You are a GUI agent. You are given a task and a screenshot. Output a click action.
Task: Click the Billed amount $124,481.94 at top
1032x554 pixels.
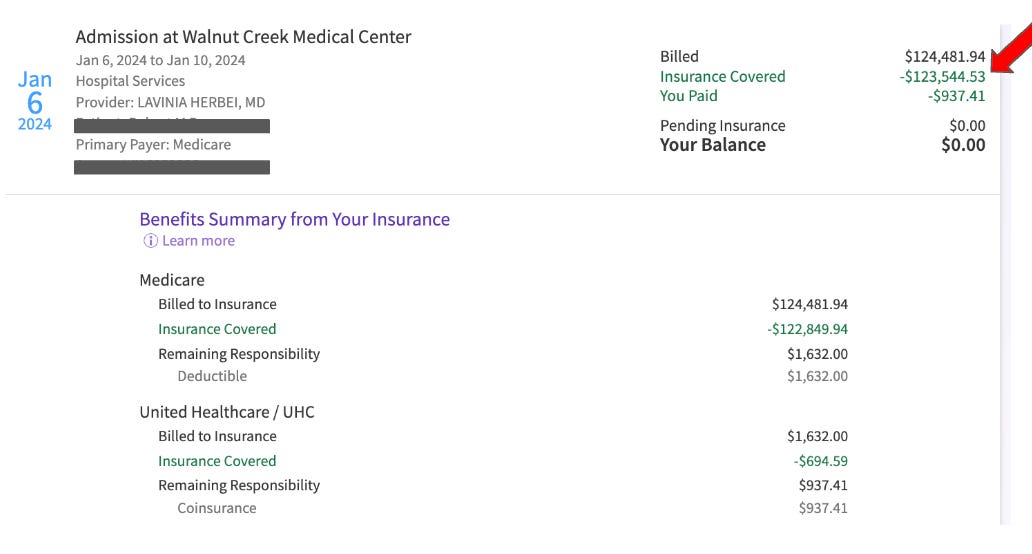click(945, 57)
